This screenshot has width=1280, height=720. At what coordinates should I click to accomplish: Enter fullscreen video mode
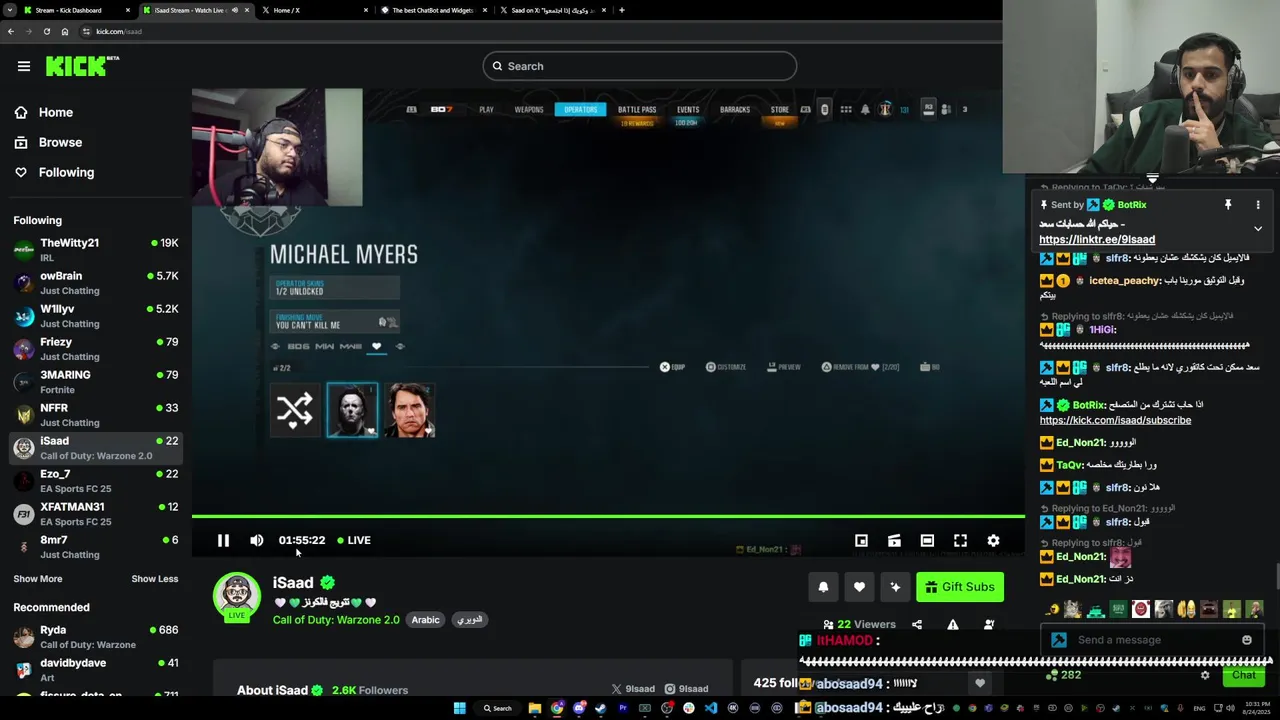[x=960, y=540]
